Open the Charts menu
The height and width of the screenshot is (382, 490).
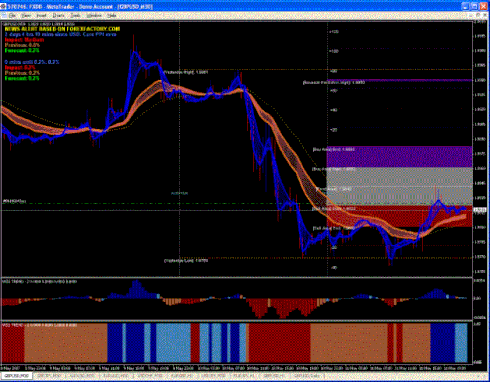[x=58, y=16]
